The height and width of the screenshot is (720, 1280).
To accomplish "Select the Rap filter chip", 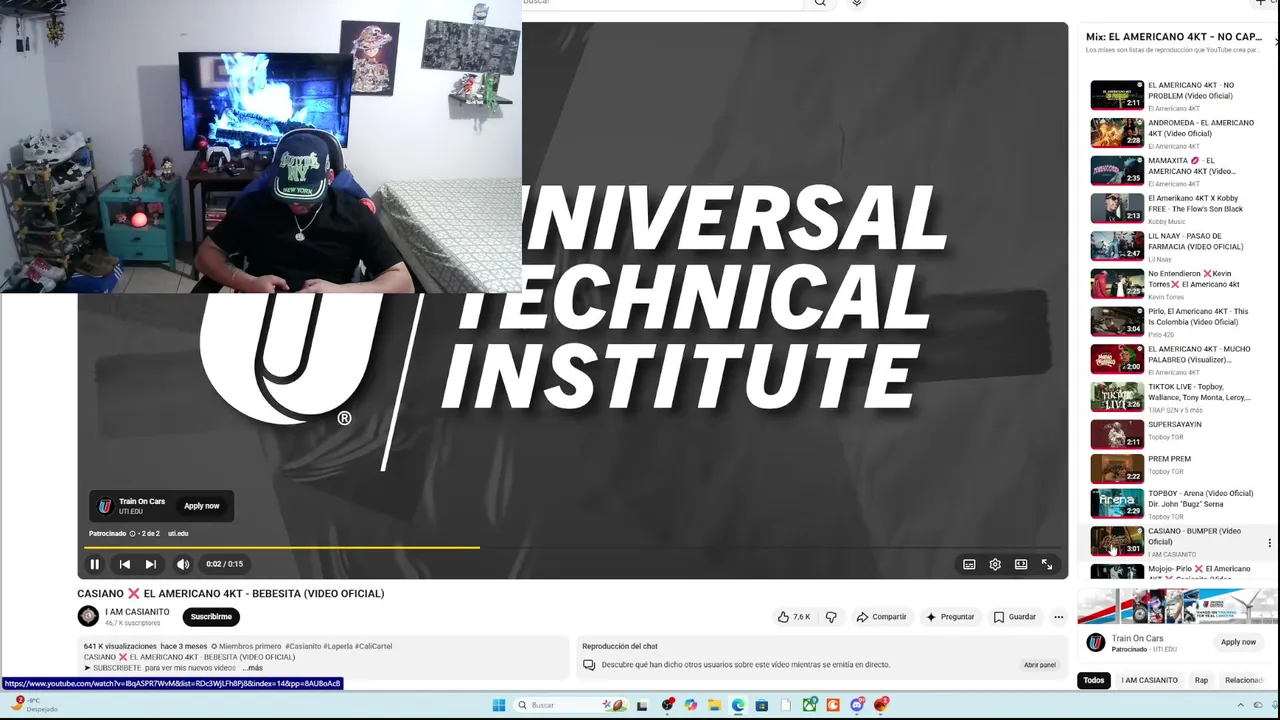I will coord(1201,680).
